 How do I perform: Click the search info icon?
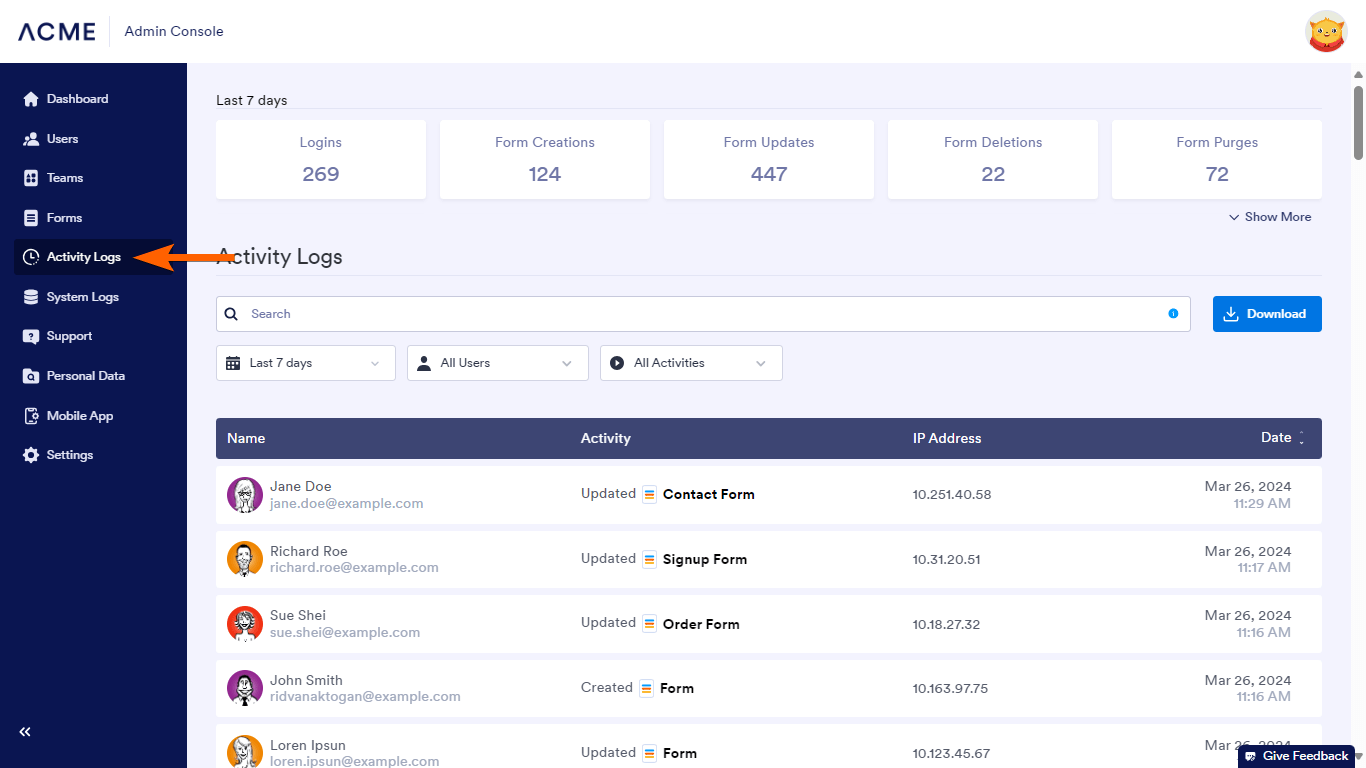[x=1173, y=314]
